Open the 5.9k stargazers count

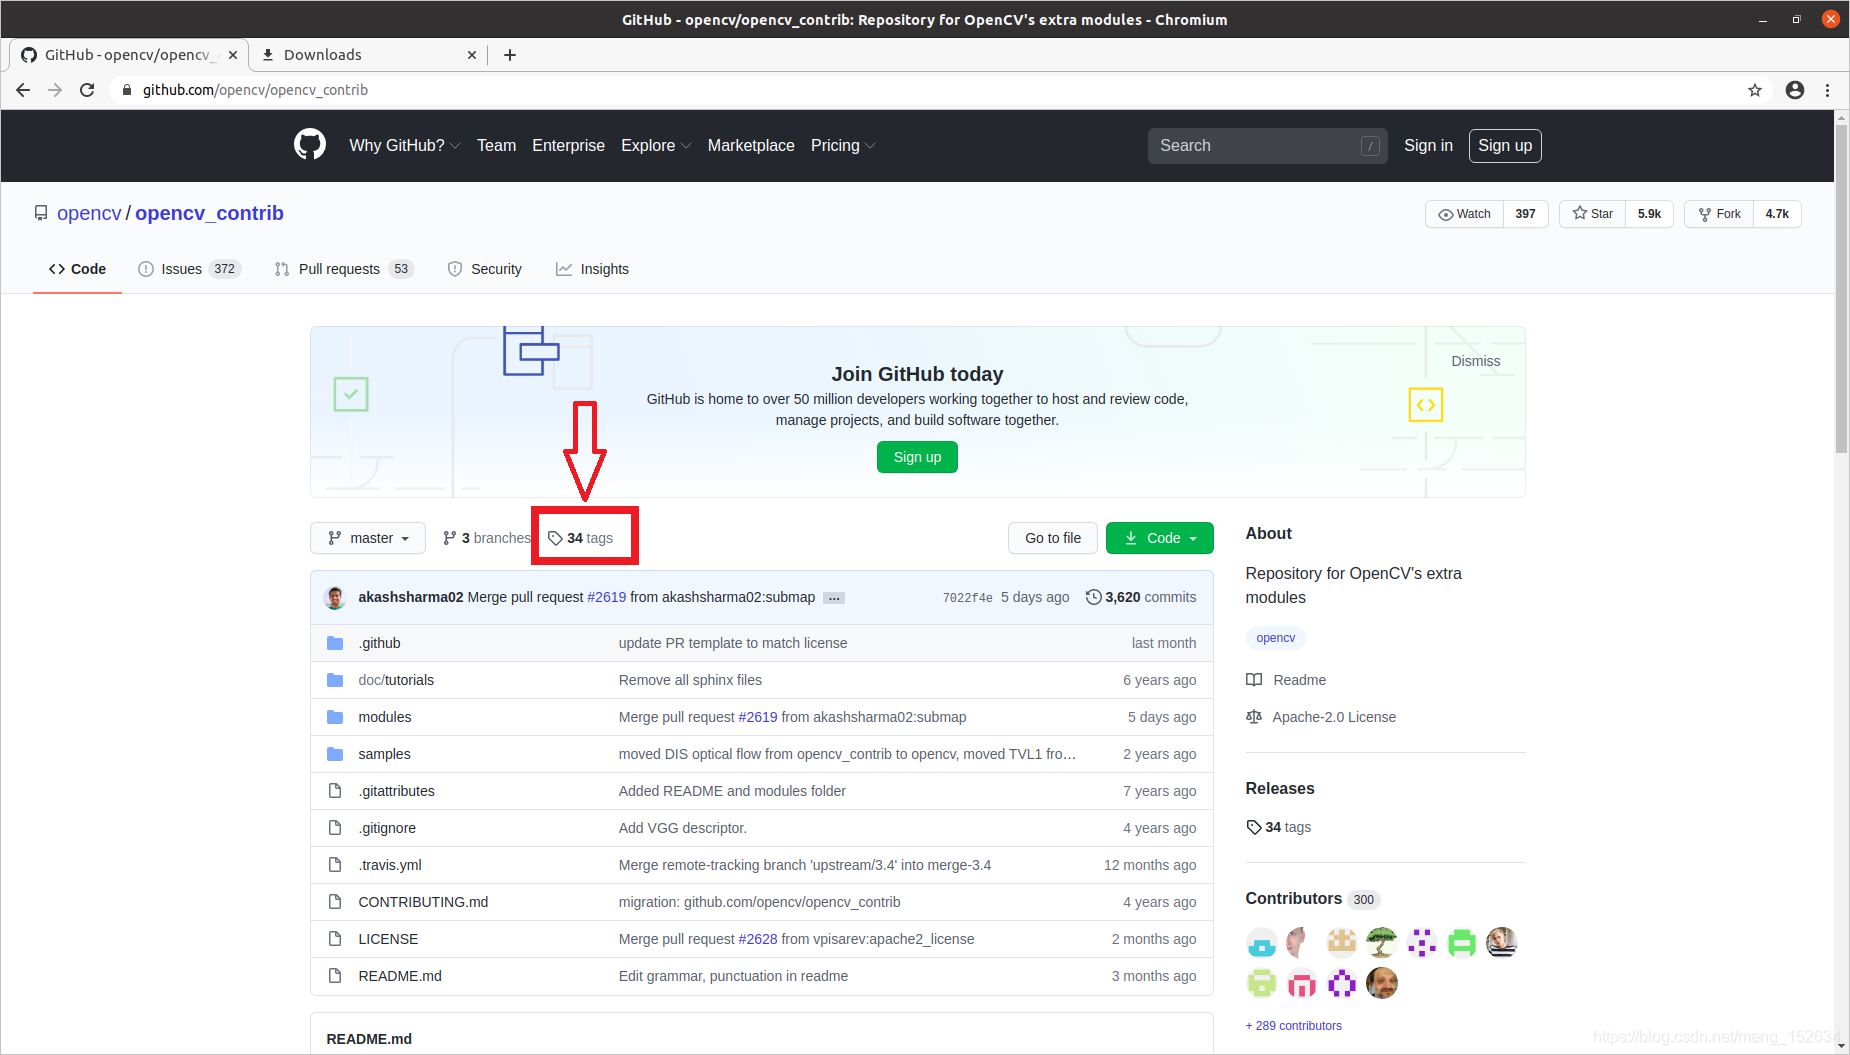coord(1649,214)
